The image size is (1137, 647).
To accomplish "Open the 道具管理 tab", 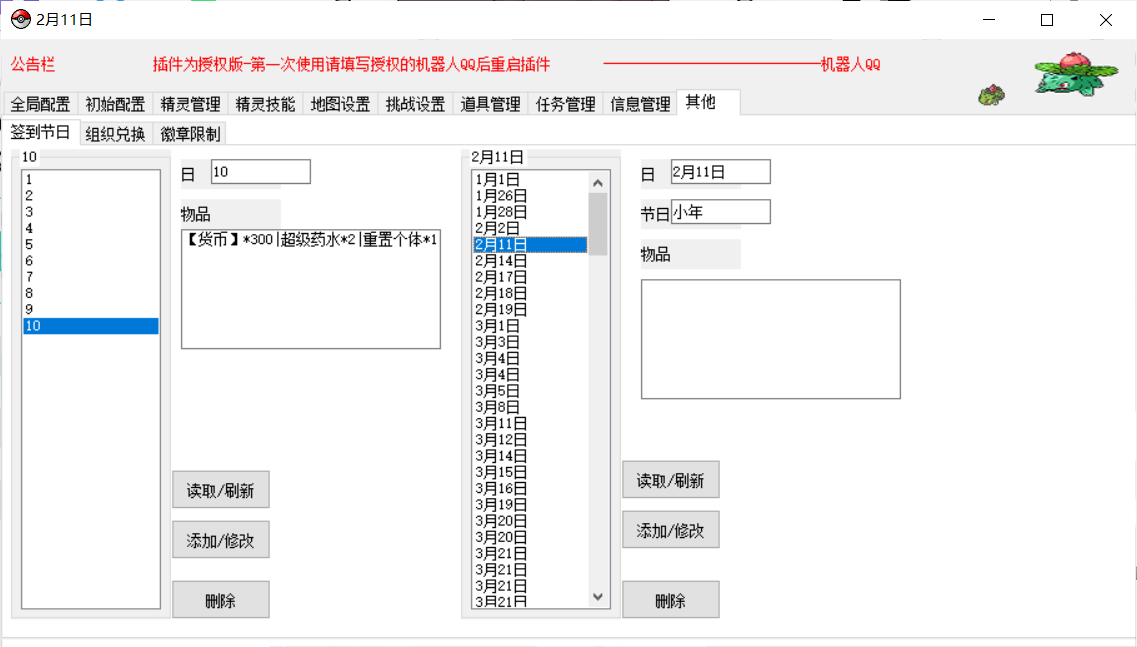I will click(x=490, y=104).
